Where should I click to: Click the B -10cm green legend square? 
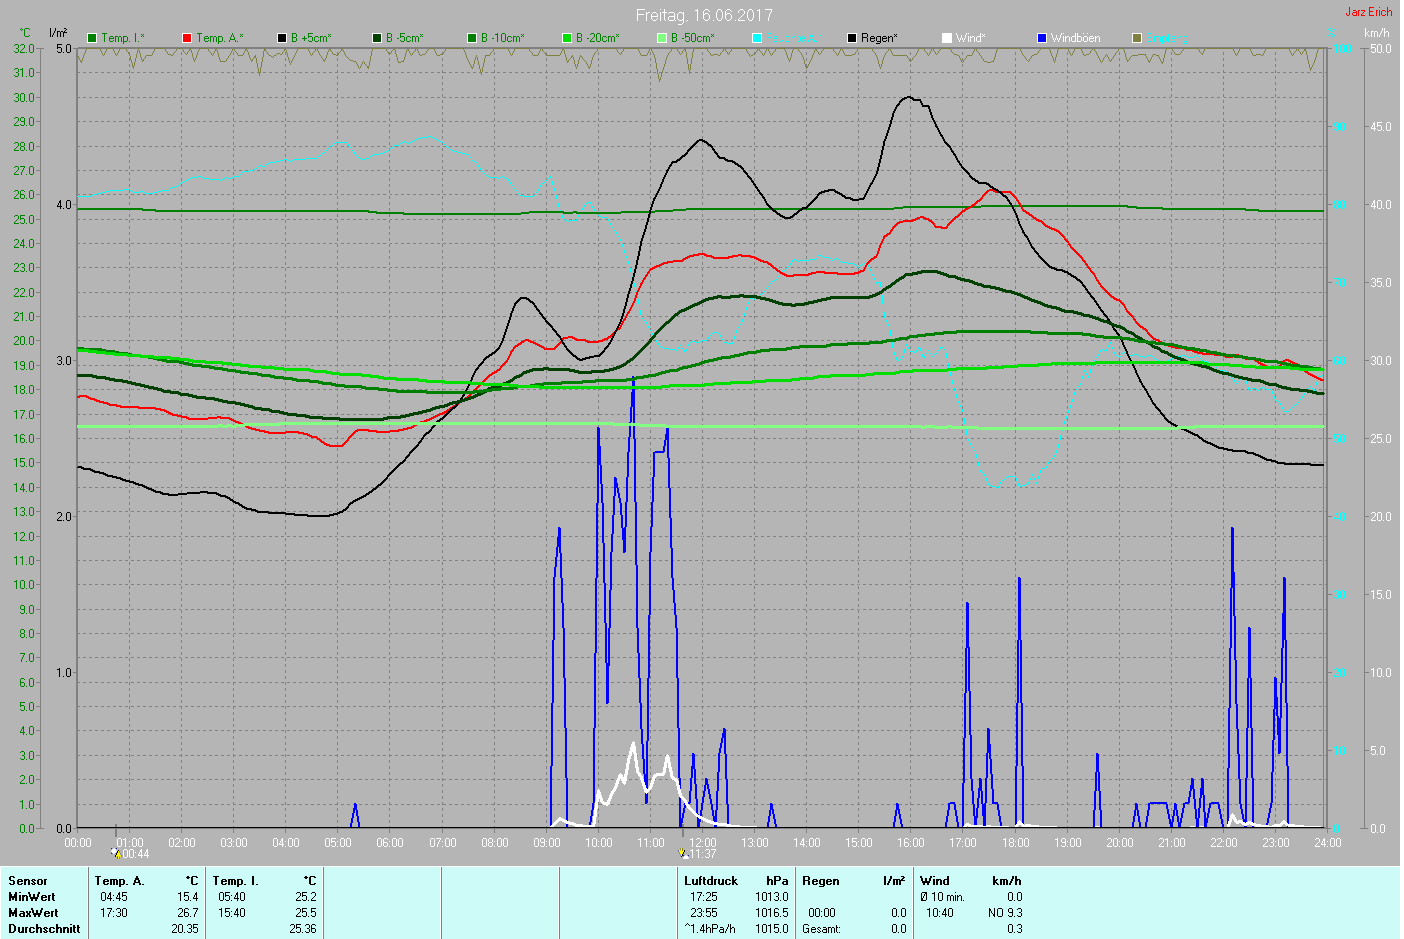coord(472,38)
